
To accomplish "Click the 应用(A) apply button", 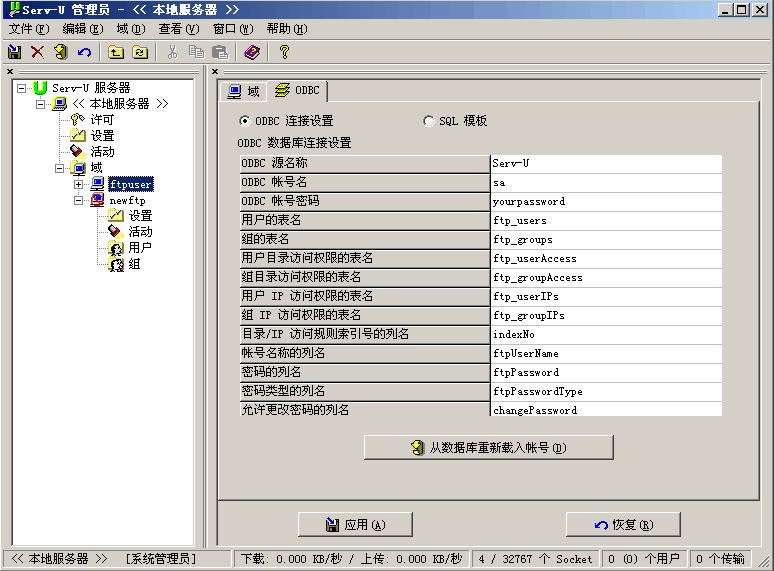I will (356, 525).
